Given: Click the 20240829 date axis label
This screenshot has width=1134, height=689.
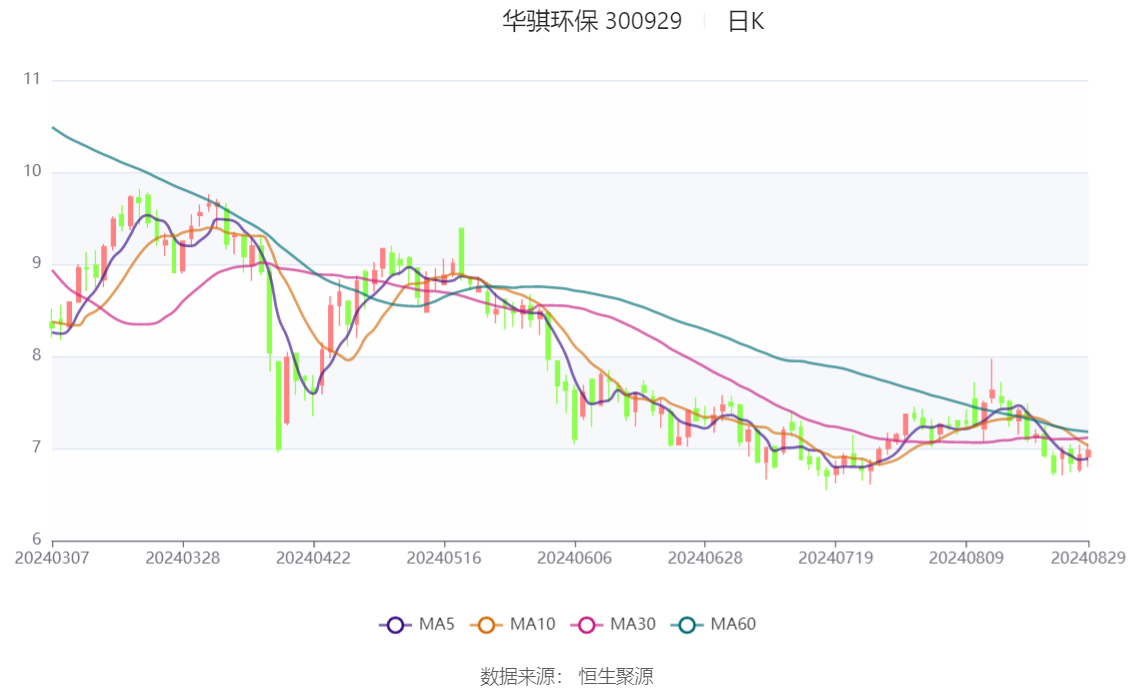Looking at the screenshot, I should click(x=1088, y=558).
